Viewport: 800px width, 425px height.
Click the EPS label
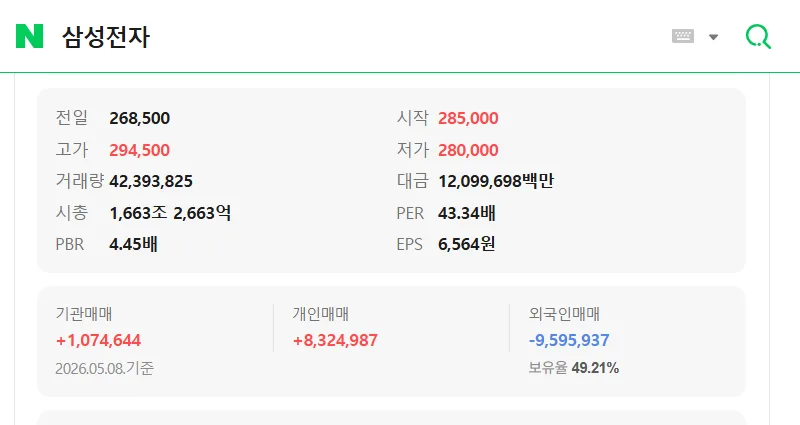(409, 244)
